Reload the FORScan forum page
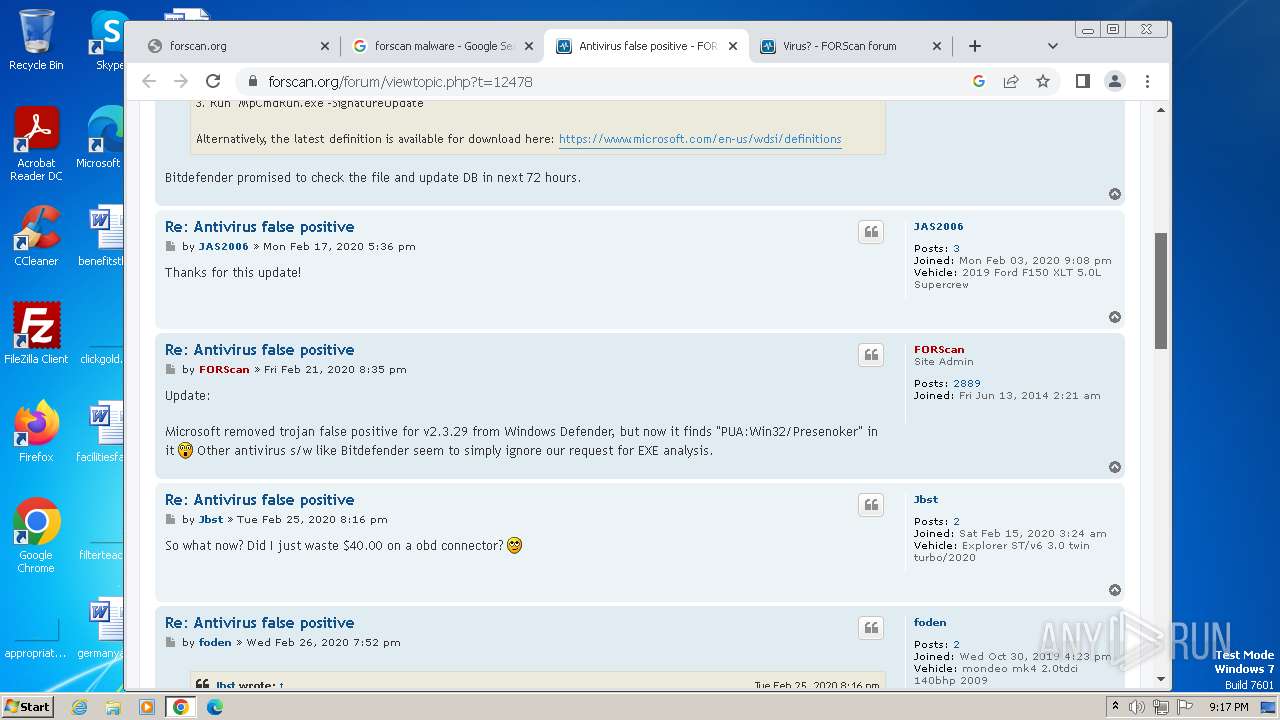Image resolution: width=1280 pixels, height=720 pixels. click(x=213, y=81)
